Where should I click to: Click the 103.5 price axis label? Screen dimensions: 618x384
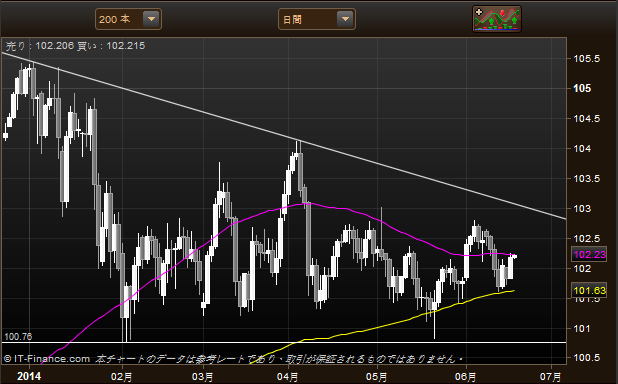coord(586,179)
